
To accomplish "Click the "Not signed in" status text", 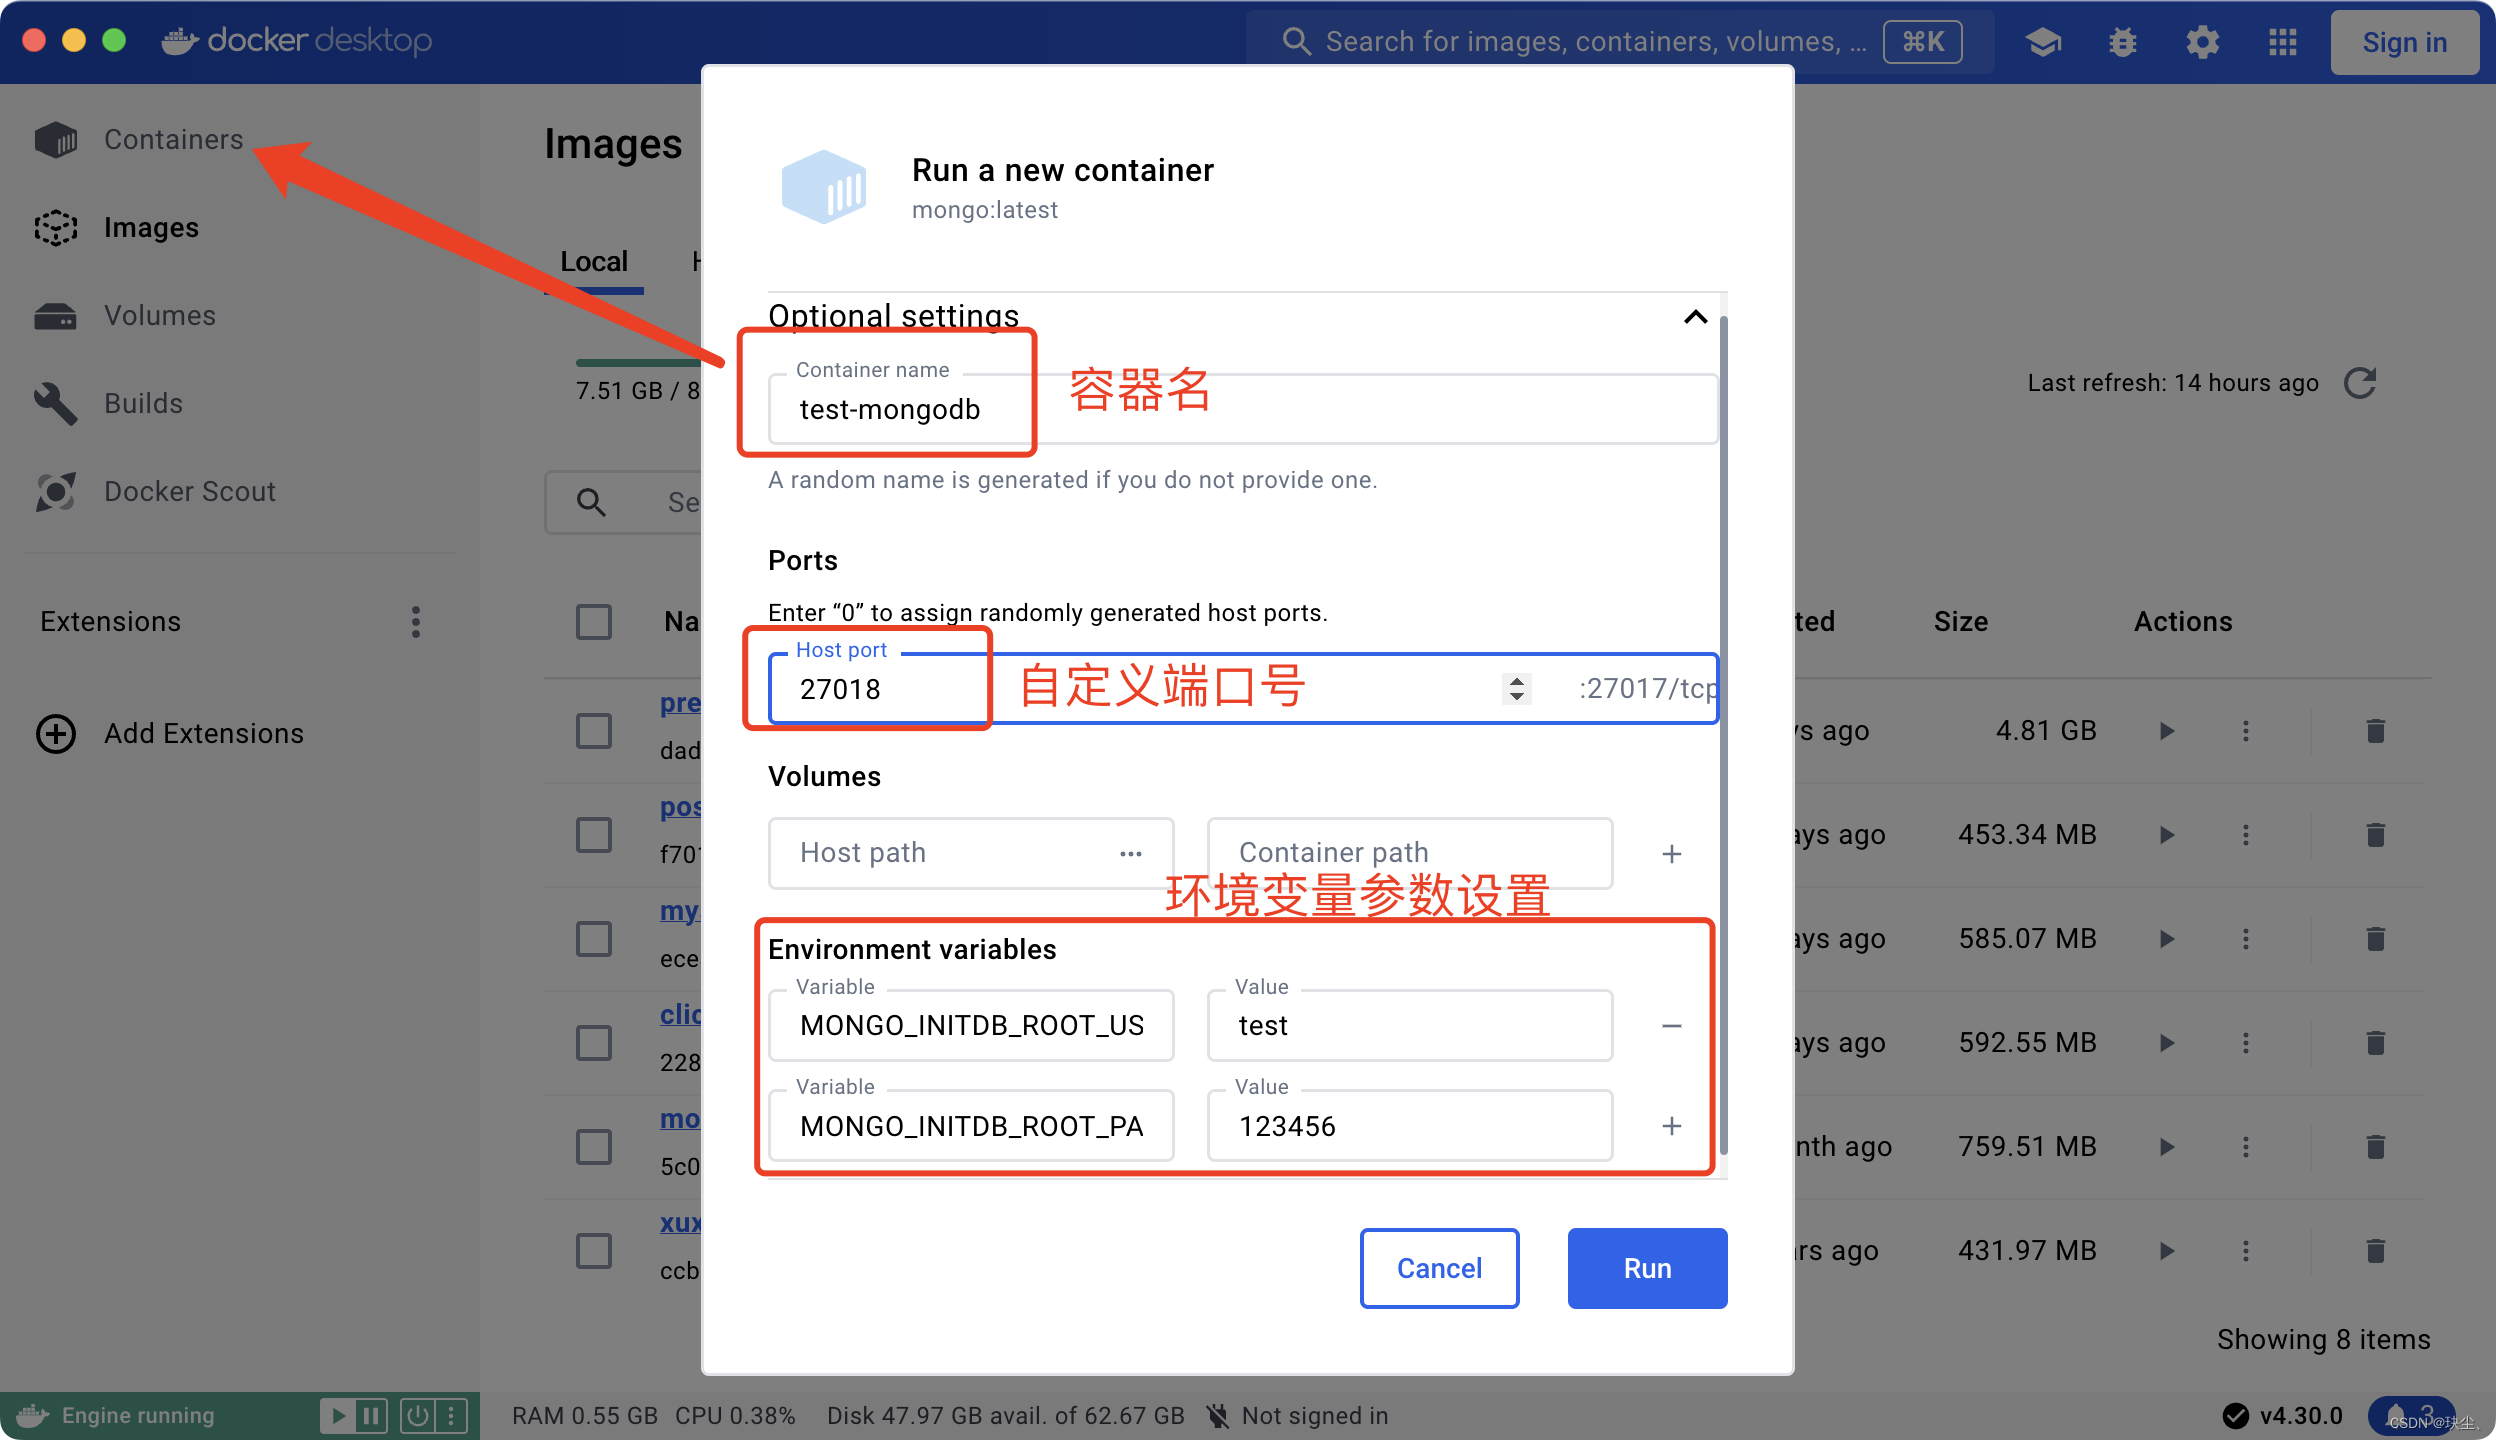I will [x=1314, y=1416].
